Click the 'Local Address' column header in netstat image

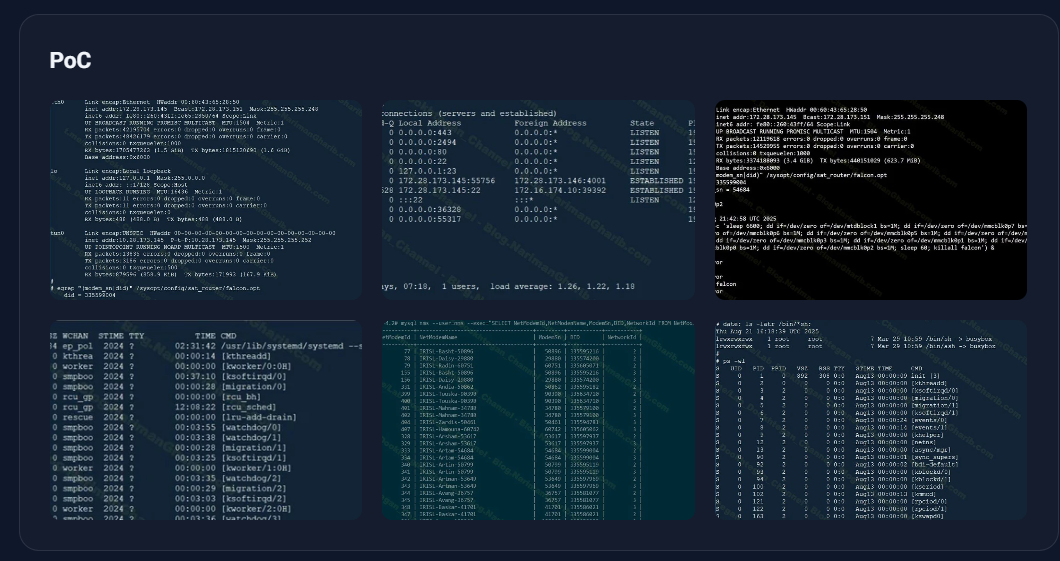(429, 124)
